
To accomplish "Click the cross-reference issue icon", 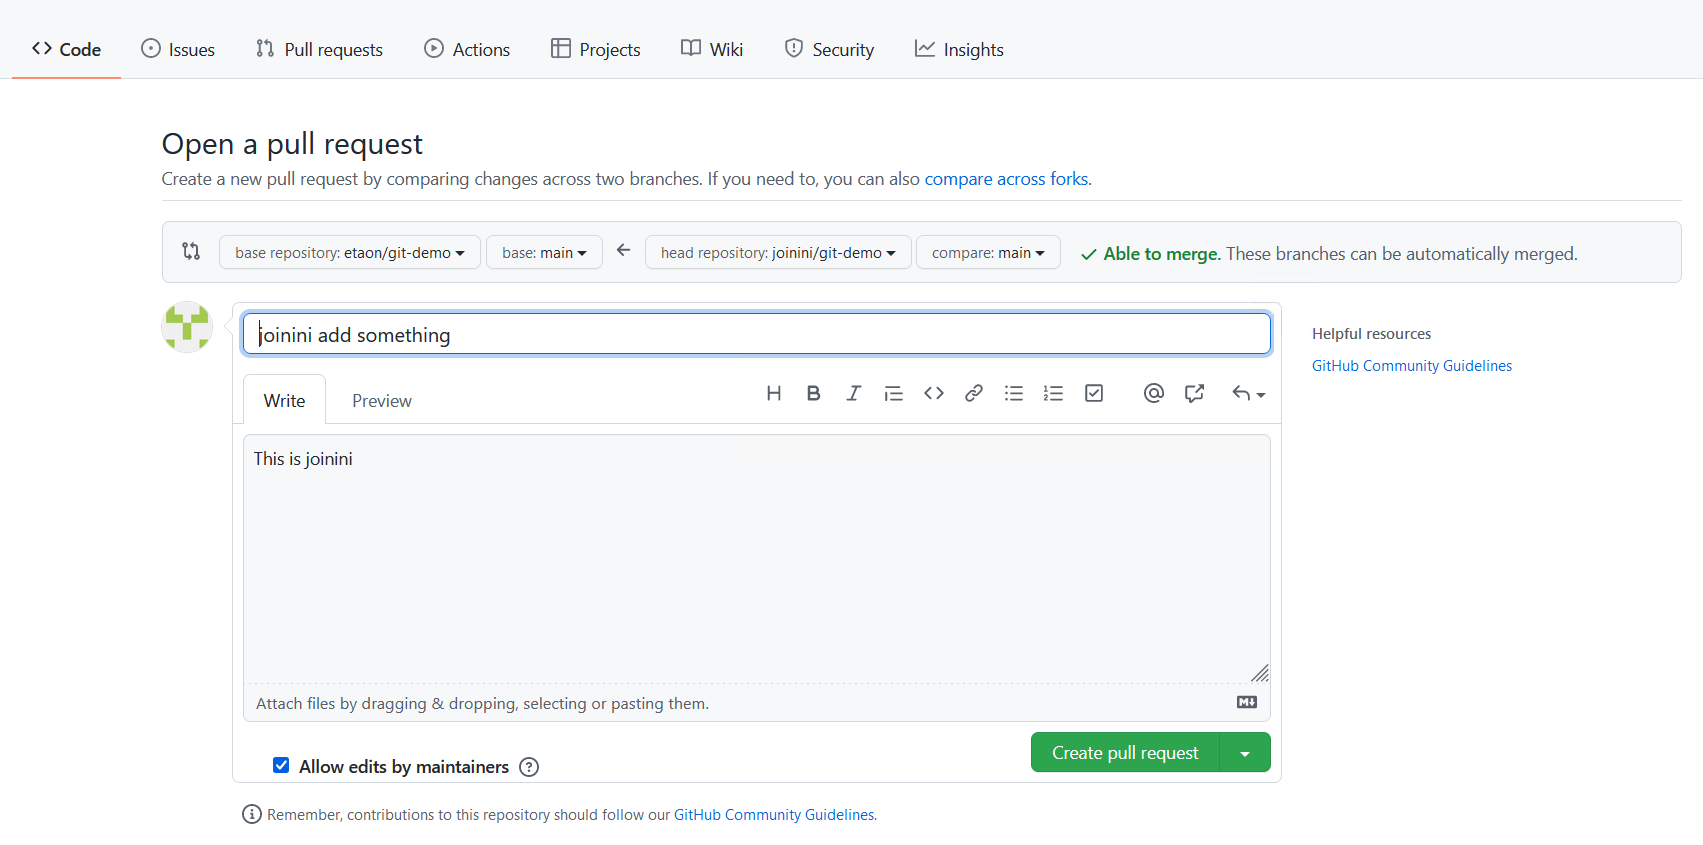I will (x=1194, y=393).
